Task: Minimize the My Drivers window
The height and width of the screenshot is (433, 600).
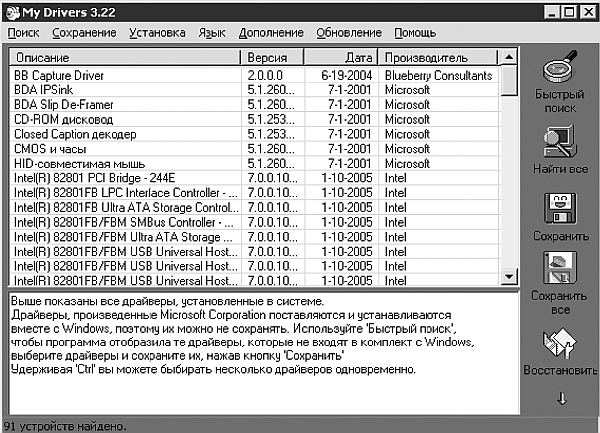Action: click(551, 12)
